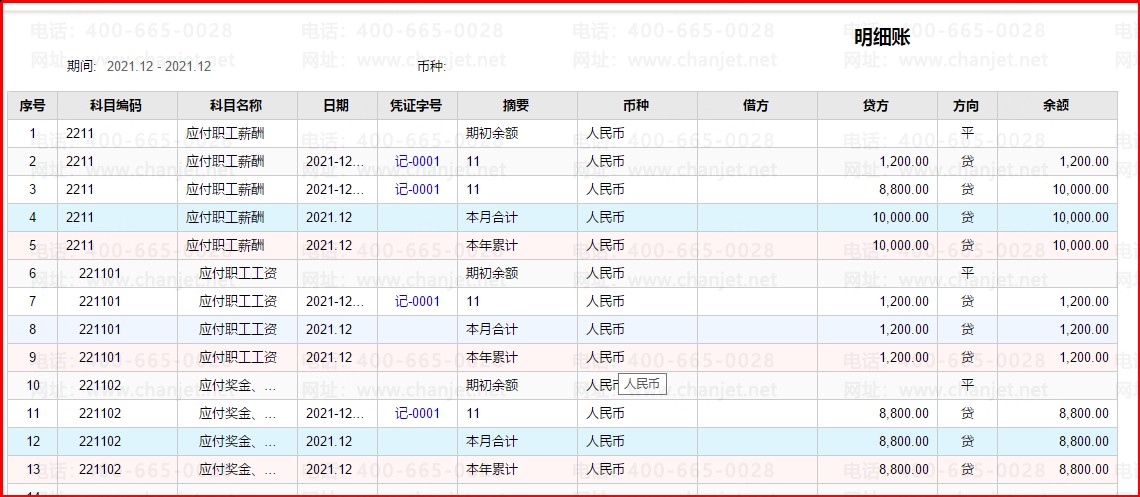1140x497 pixels.
Task: Click the 摘要 column header
Action: [x=516, y=105]
